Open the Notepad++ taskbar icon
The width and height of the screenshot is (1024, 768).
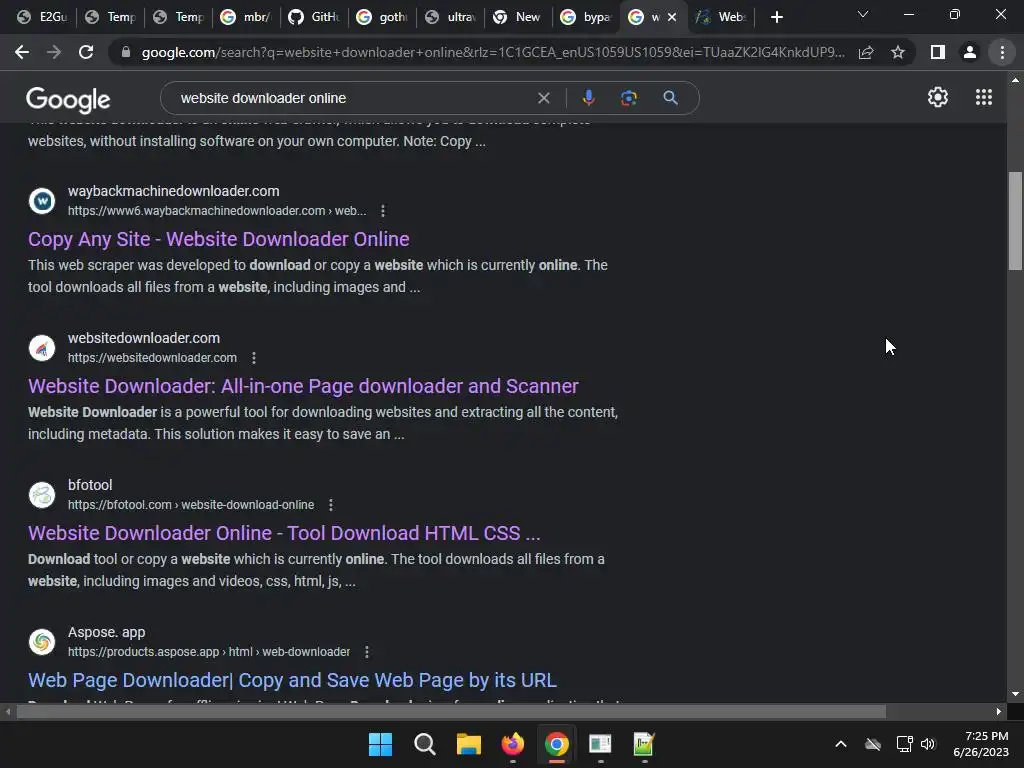point(644,744)
